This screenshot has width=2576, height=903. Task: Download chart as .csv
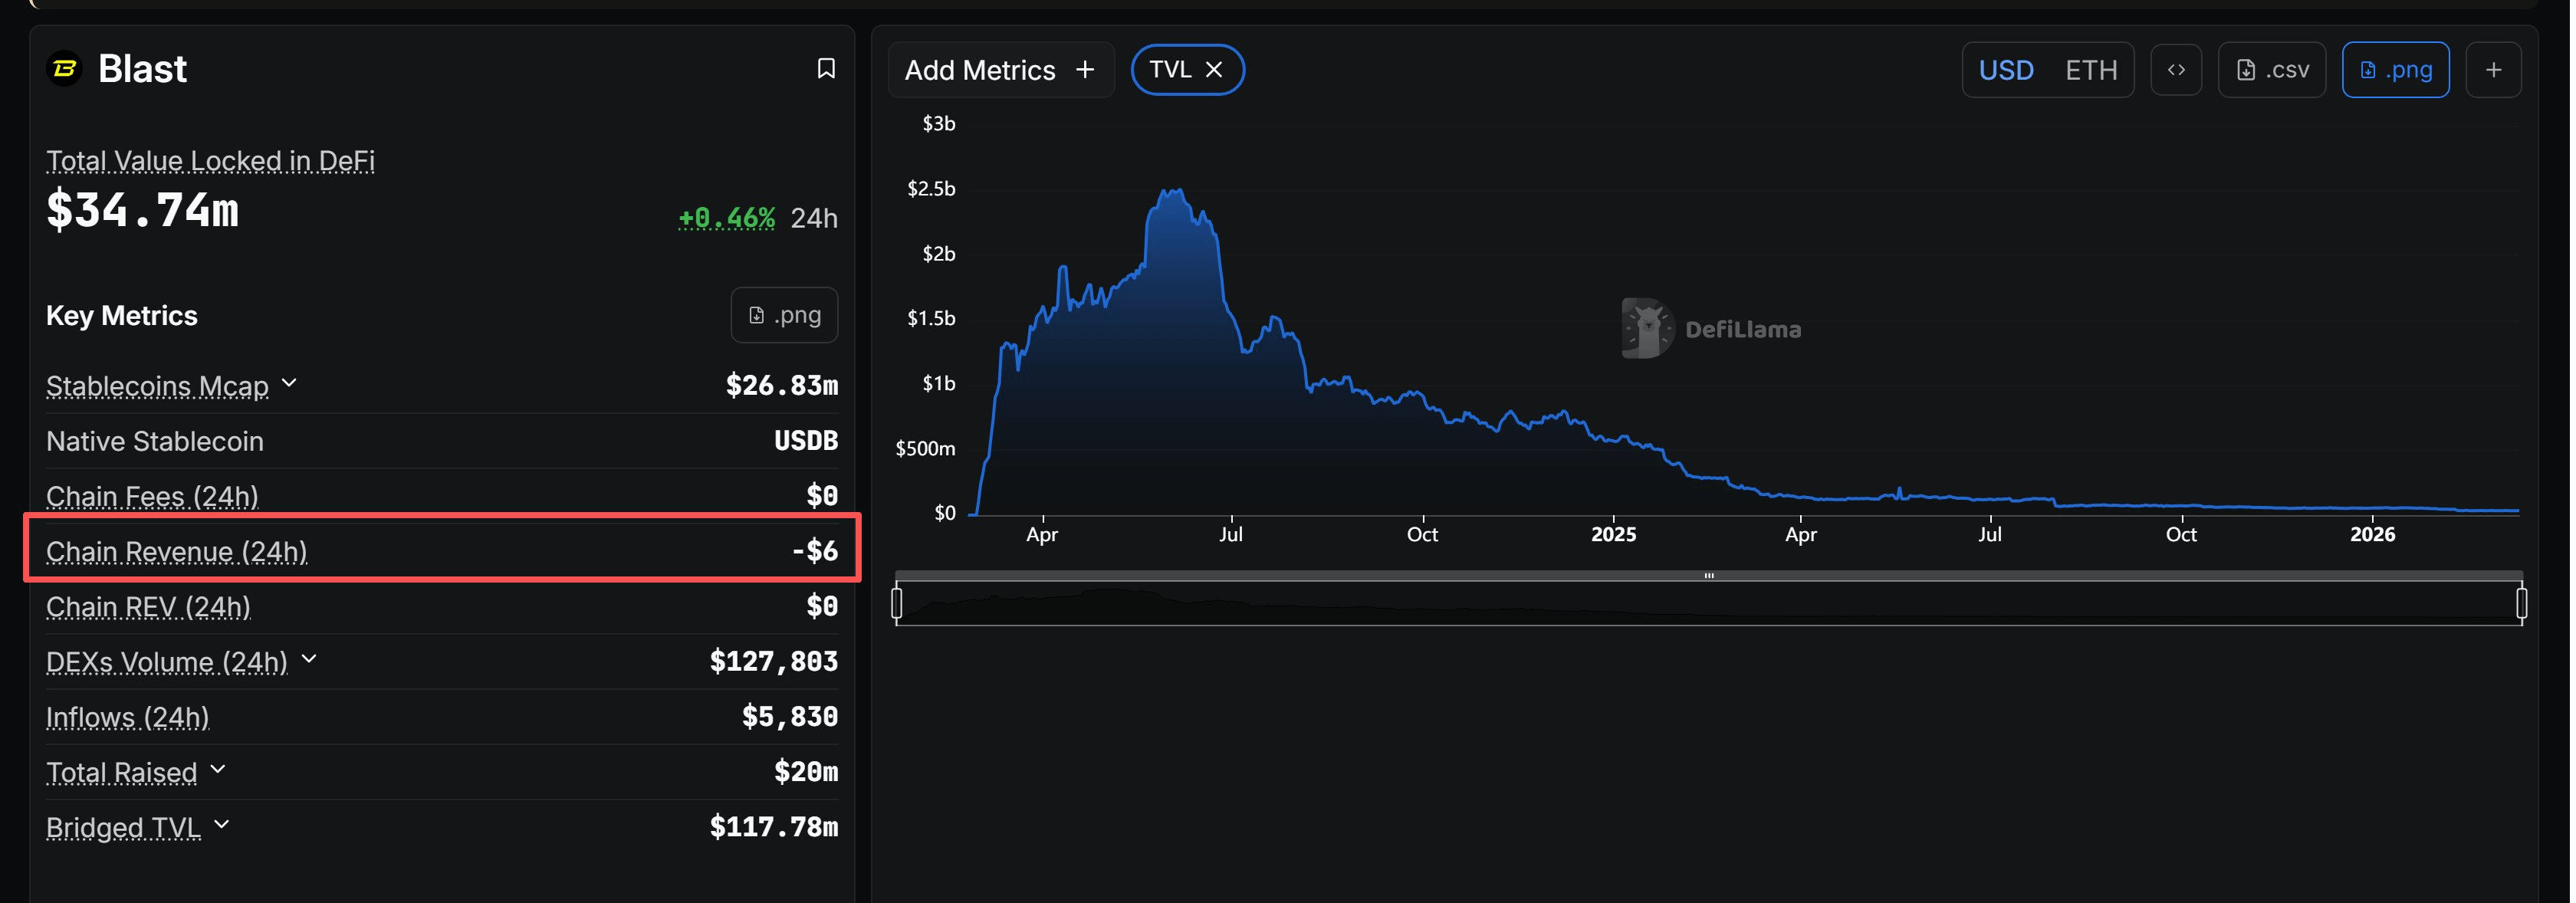click(x=2272, y=70)
